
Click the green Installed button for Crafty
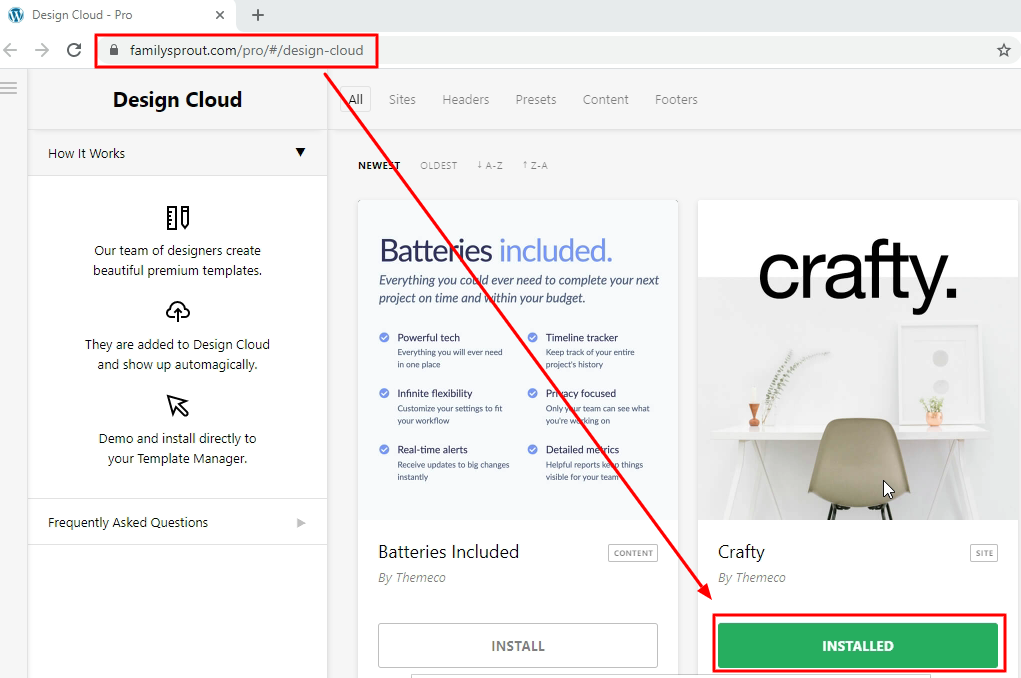(x=858, y=646)
